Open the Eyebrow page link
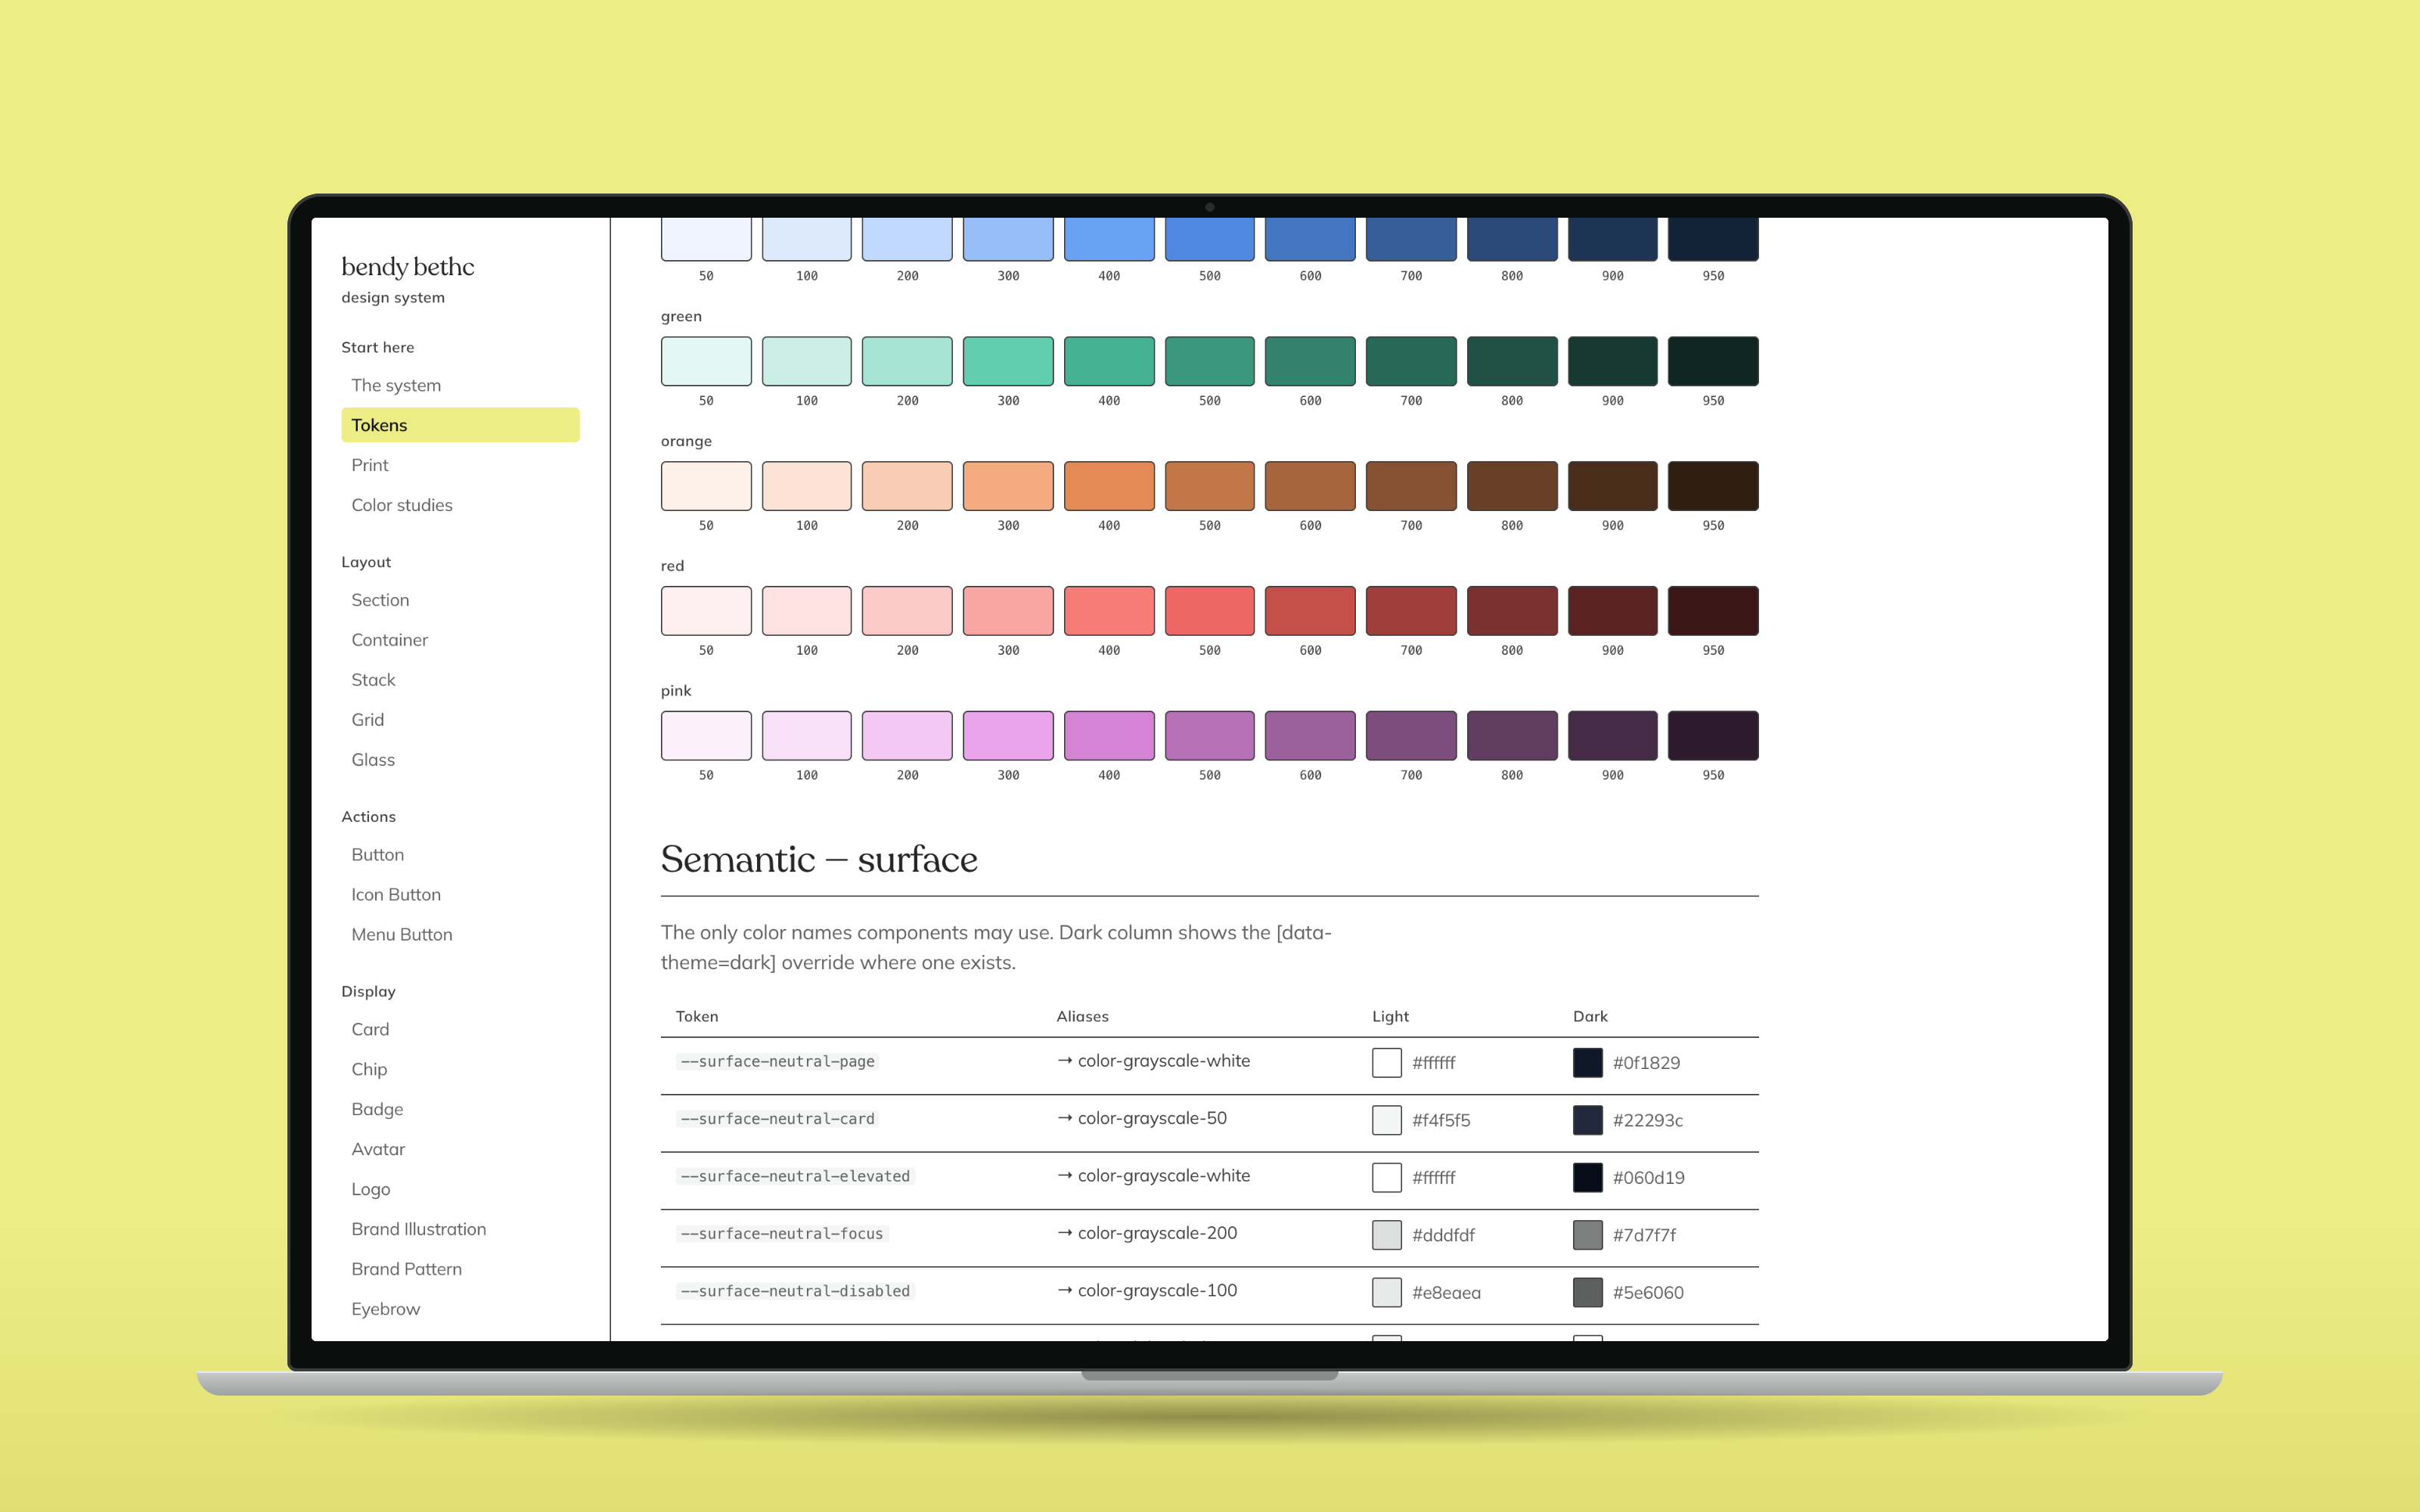 (x=385, y=1309)
